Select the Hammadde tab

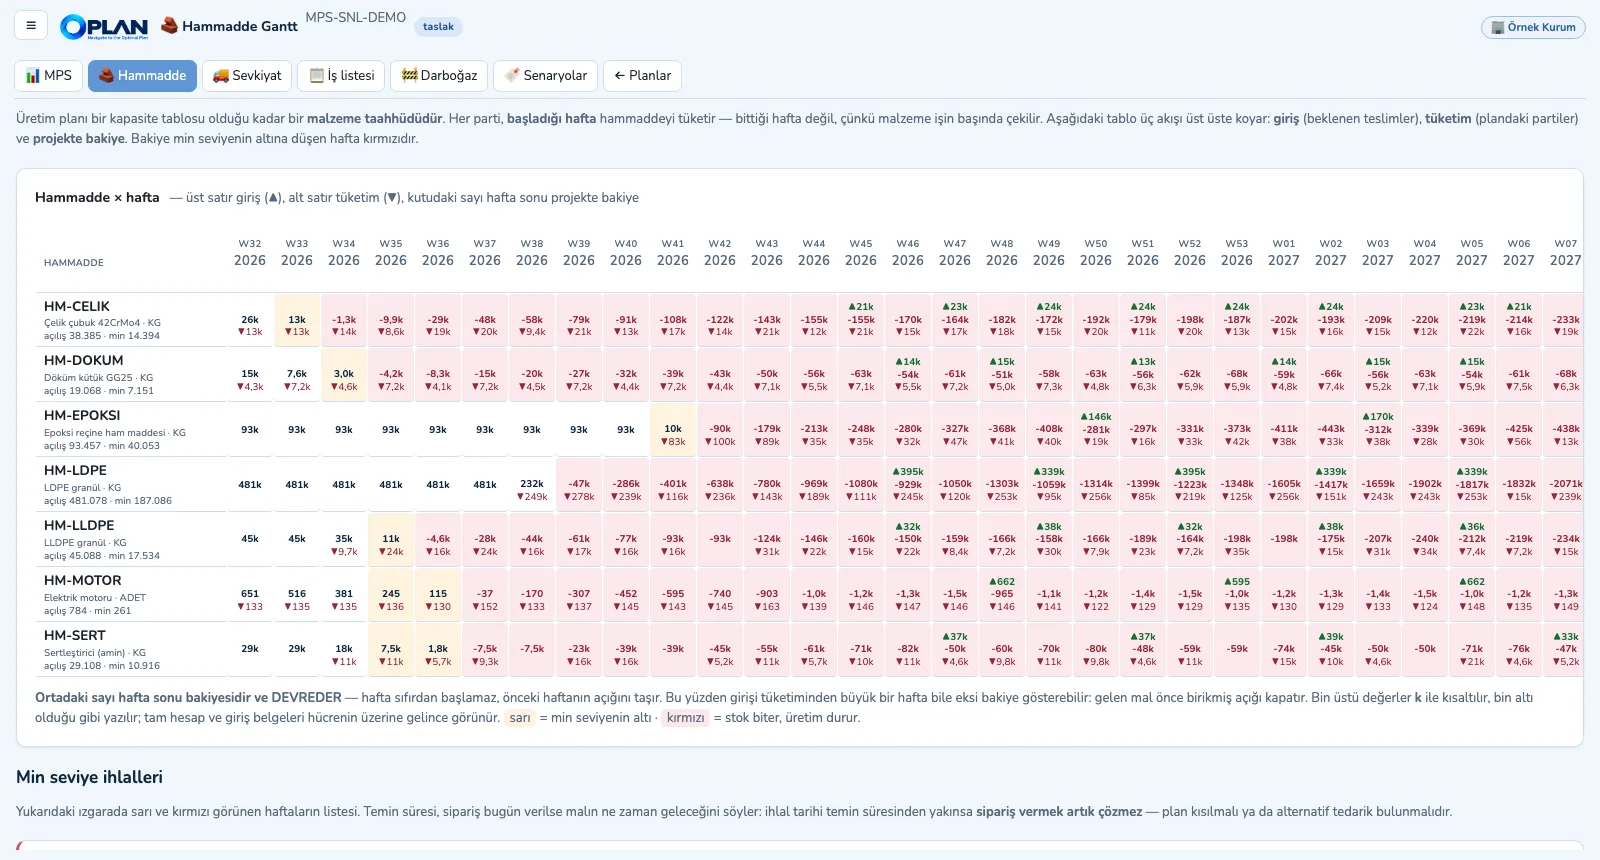click(x=142, y=76)
